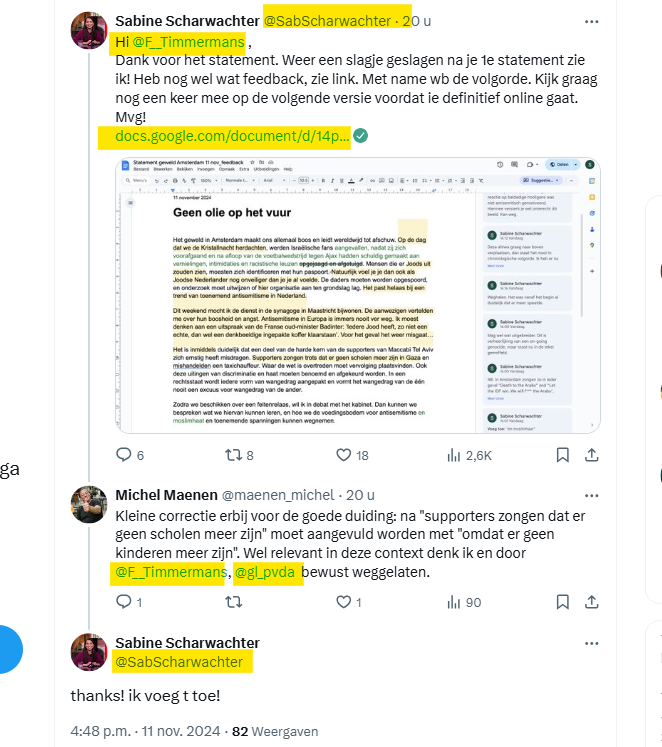Open more options on the thanks reply
This screenshot has width=662, height=747.
click(591, 643)
